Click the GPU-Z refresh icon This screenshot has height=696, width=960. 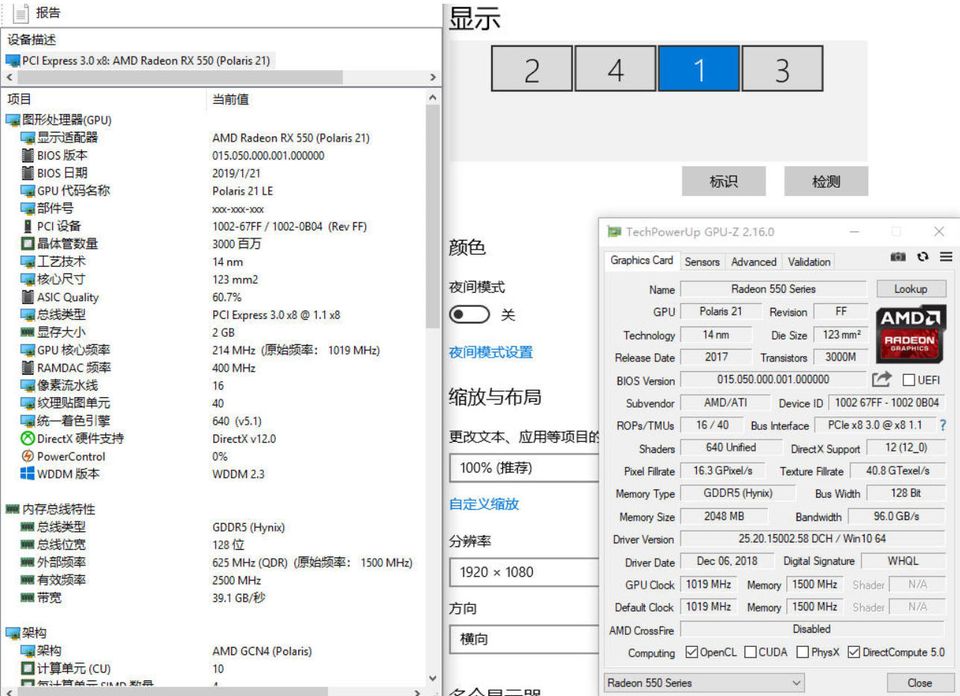923,257
